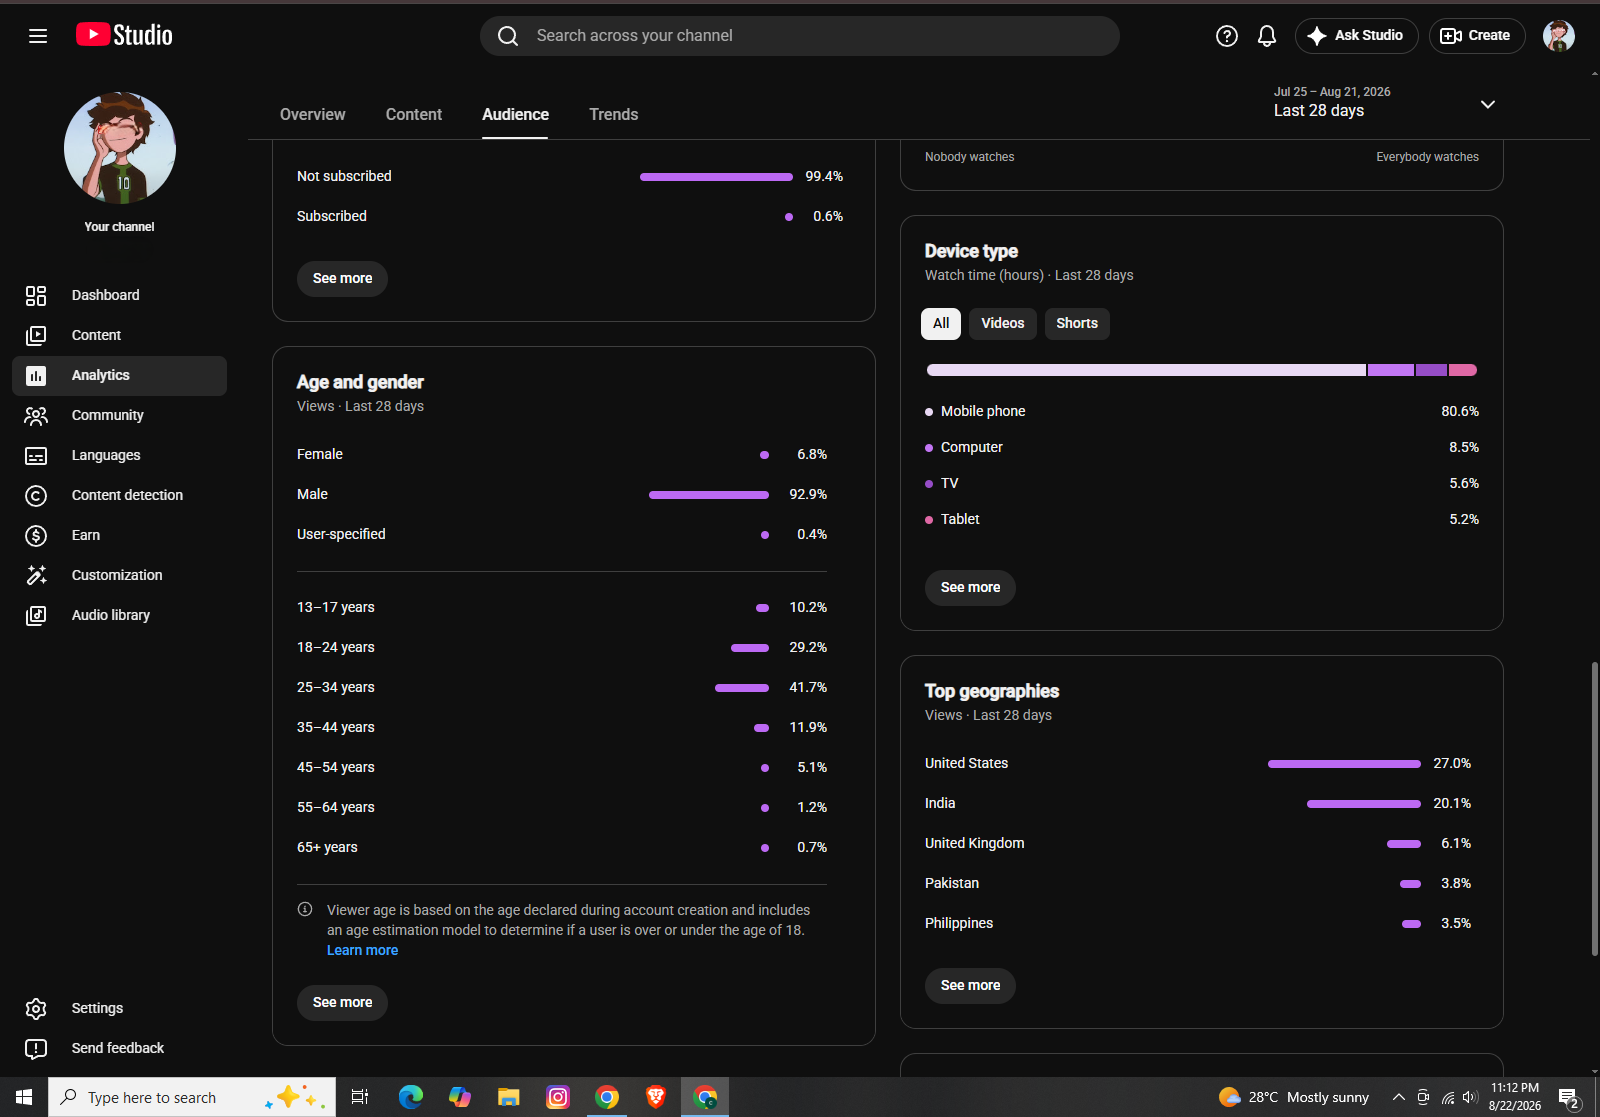Open the Windows Start menu

[x=24, y=1097]
